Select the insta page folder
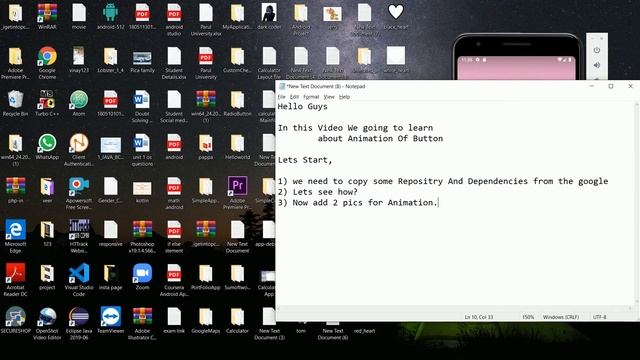Image resolution: width=640 pixels, height=360 pixels. 110,277
